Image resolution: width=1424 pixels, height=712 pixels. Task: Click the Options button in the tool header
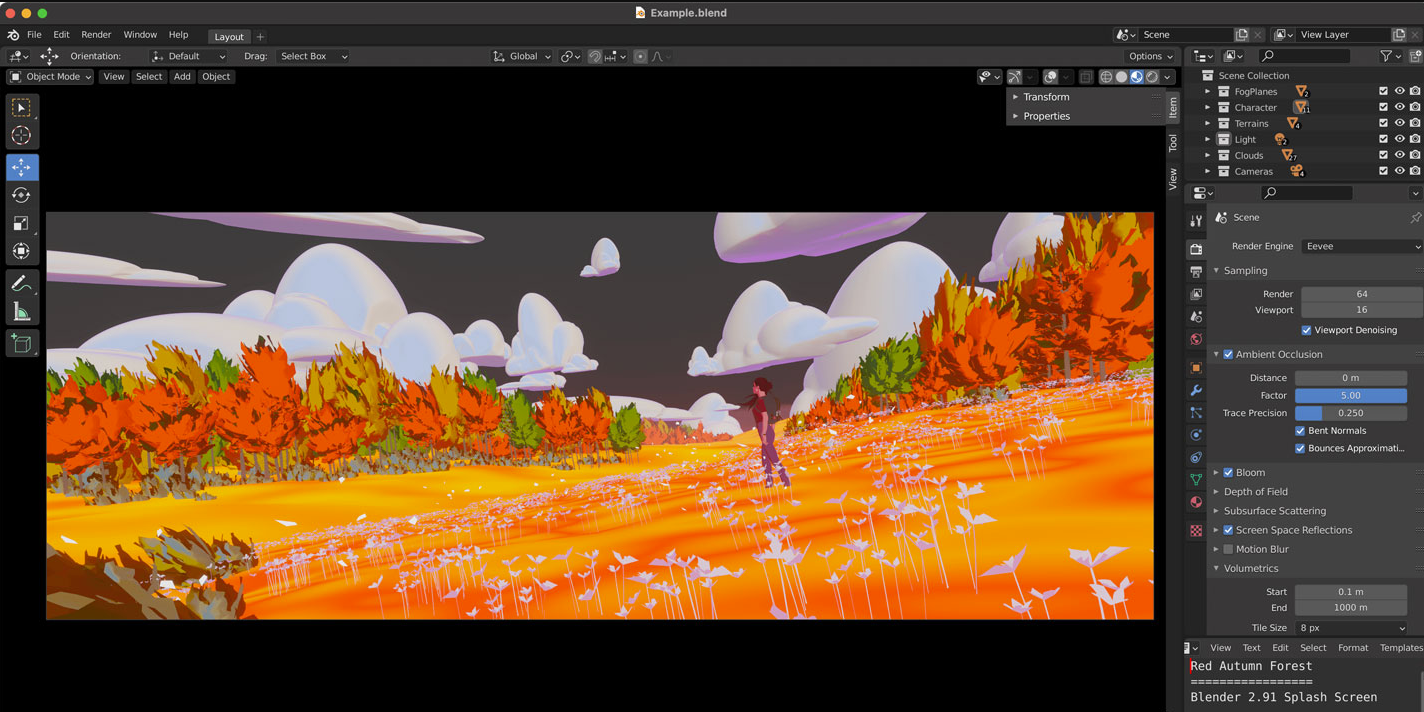(x=1150, y=57)
